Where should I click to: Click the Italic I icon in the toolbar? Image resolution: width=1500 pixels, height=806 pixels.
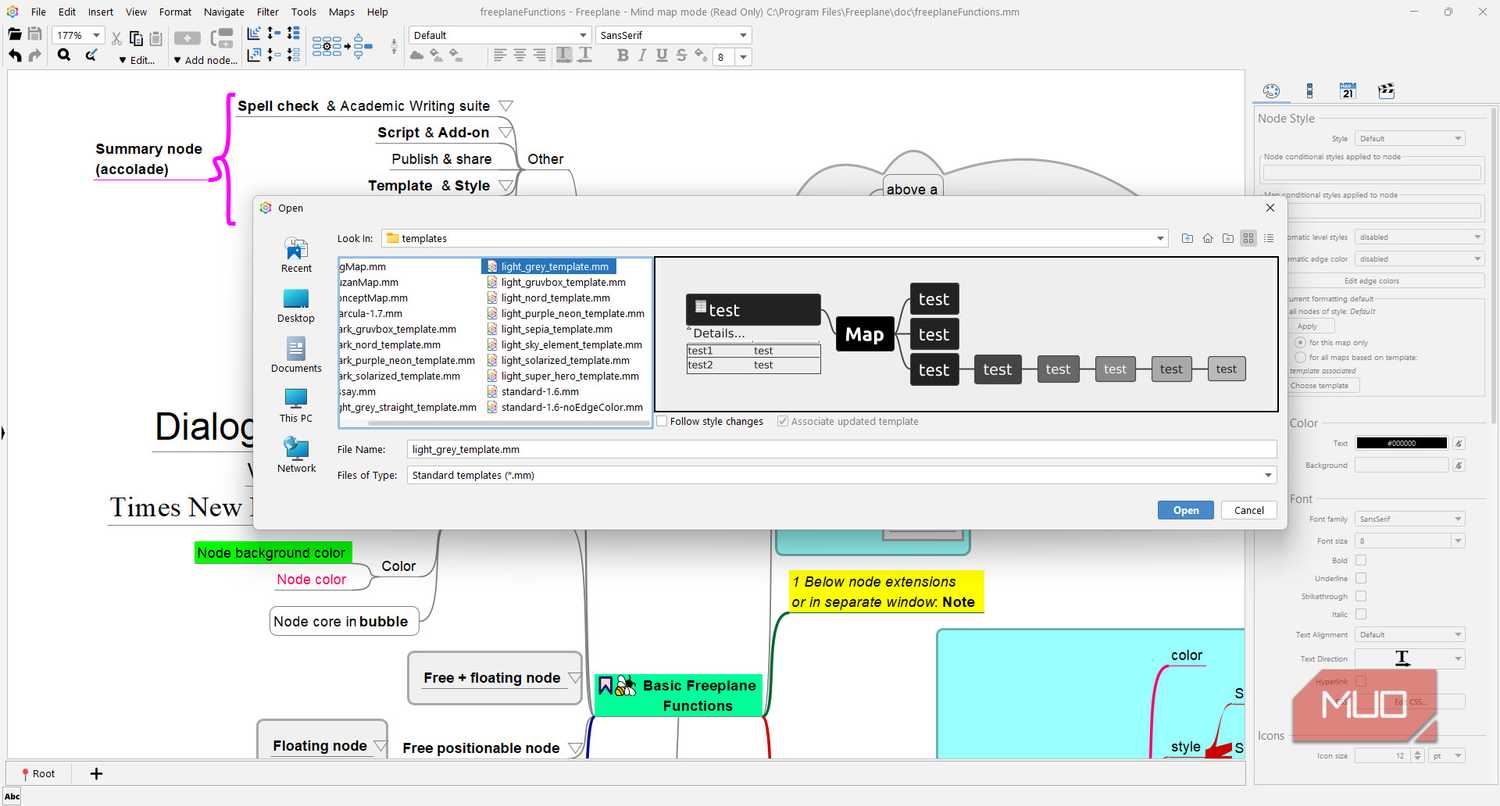coord(642,56)
